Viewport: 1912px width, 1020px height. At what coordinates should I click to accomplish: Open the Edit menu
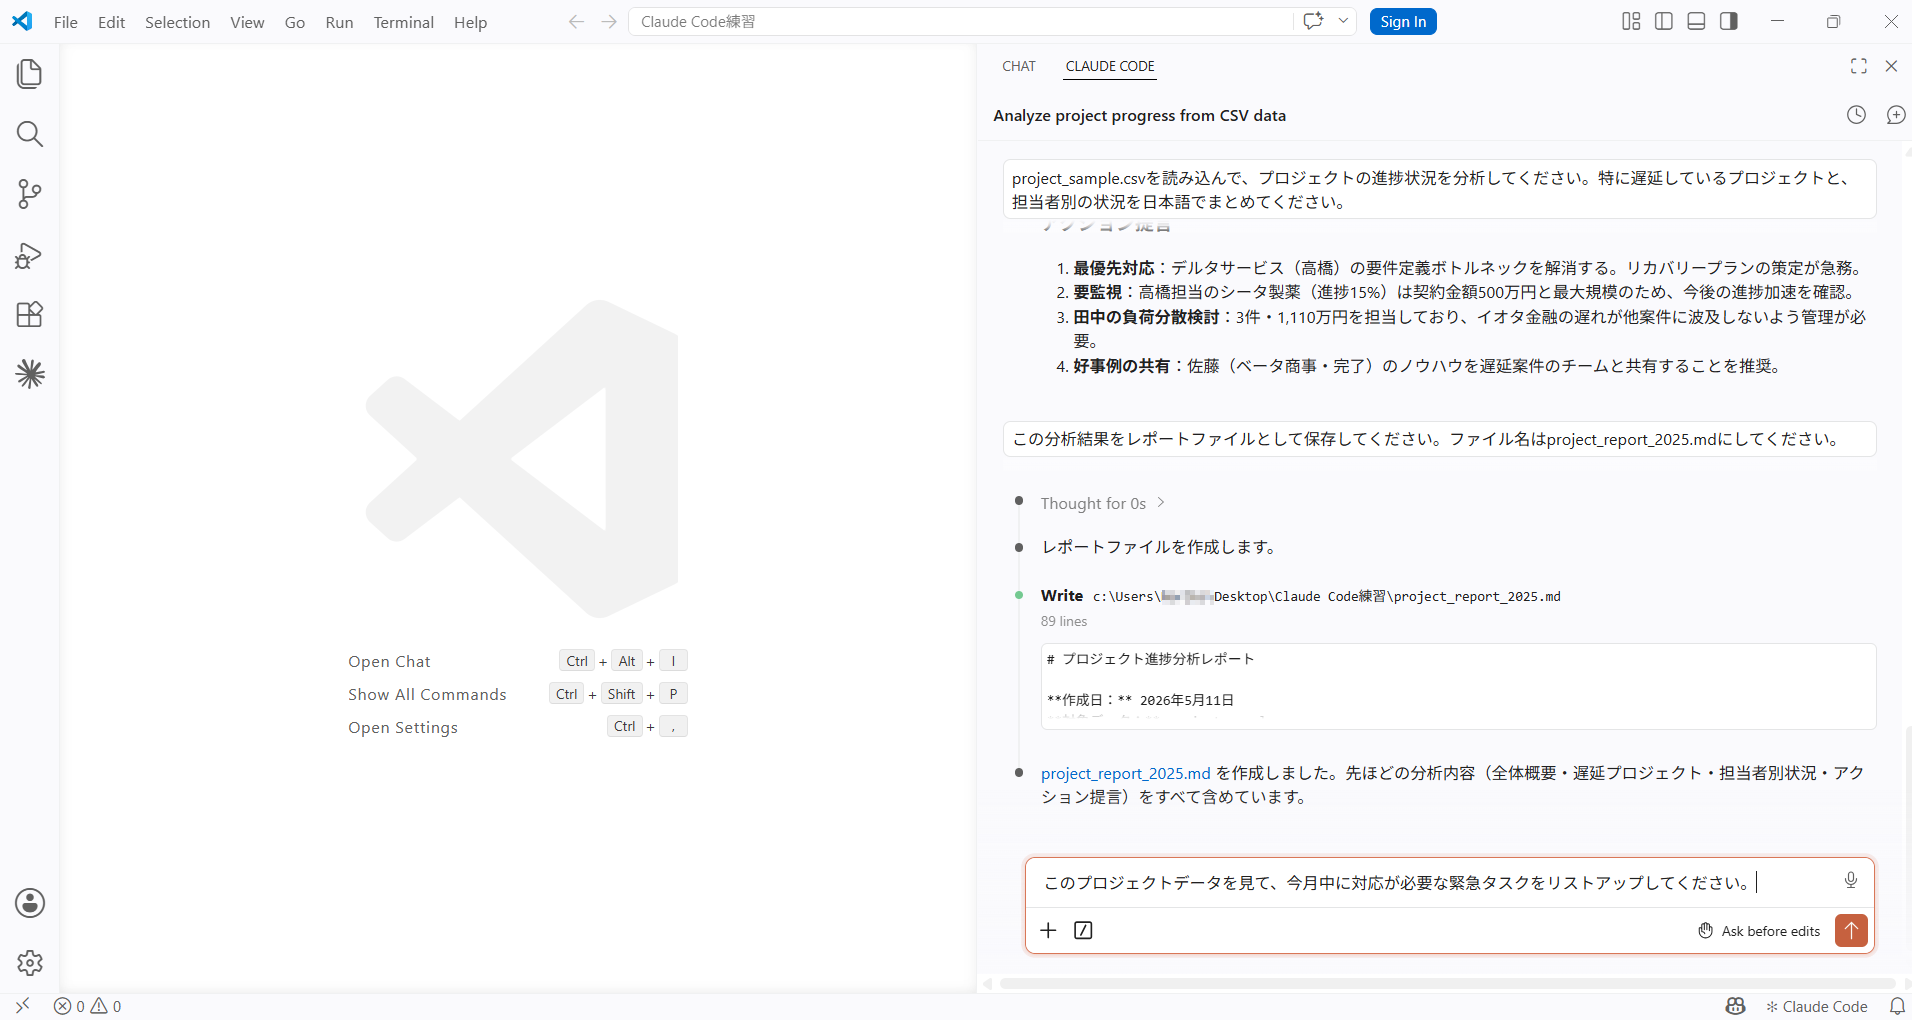pos(111,22)
